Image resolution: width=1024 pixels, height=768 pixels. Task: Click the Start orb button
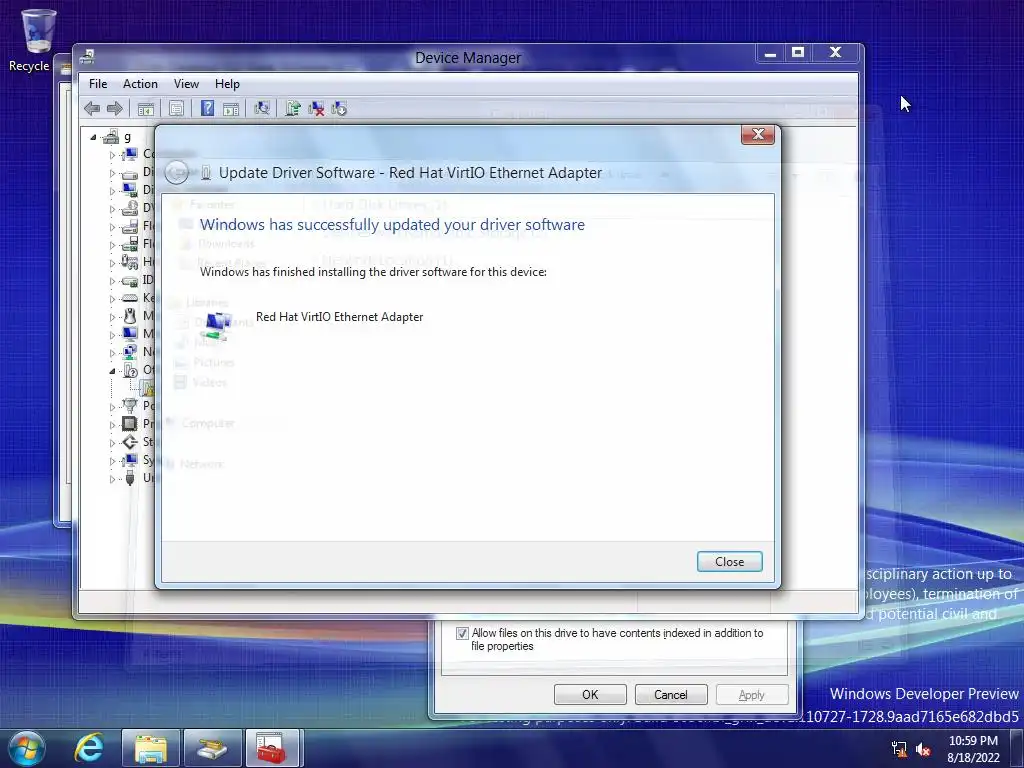[27, 748]
